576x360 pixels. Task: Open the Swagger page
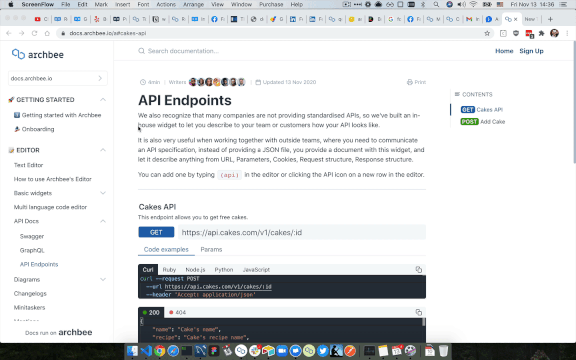tap(32, 236)
